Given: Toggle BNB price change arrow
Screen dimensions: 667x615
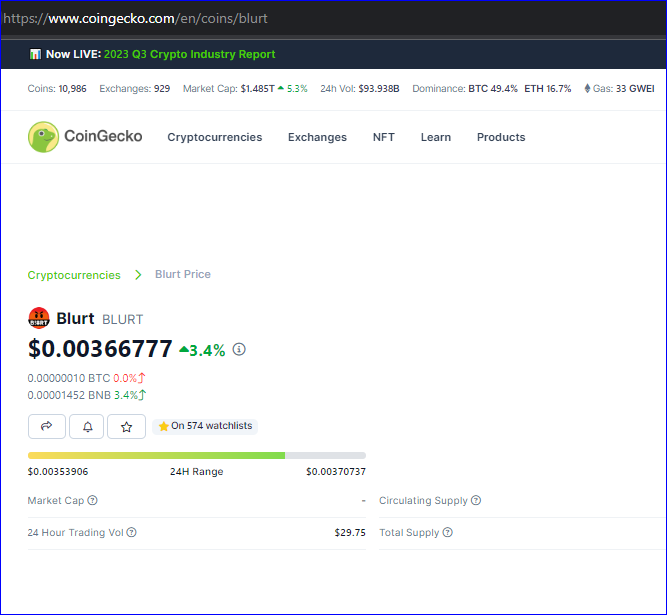Looking at the screenshot, I should [x=143, y=395].
